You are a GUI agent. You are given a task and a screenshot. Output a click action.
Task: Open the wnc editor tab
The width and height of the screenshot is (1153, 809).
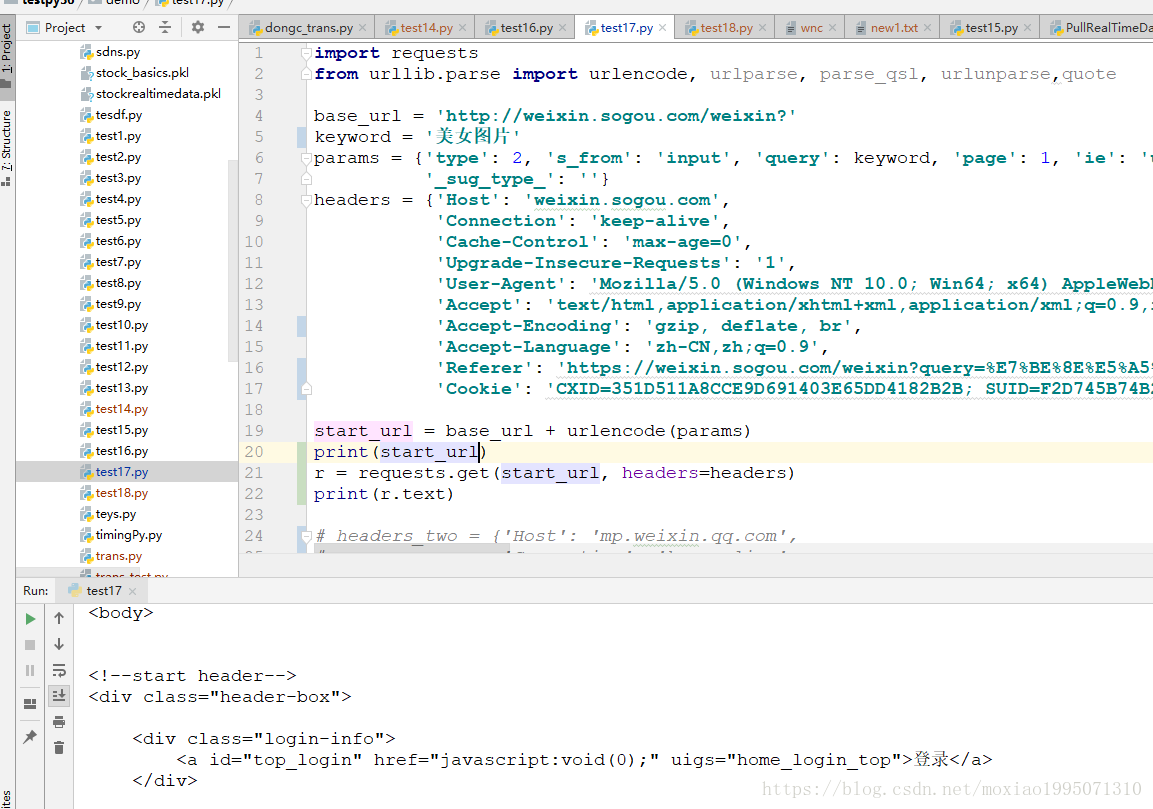point(811,28)
